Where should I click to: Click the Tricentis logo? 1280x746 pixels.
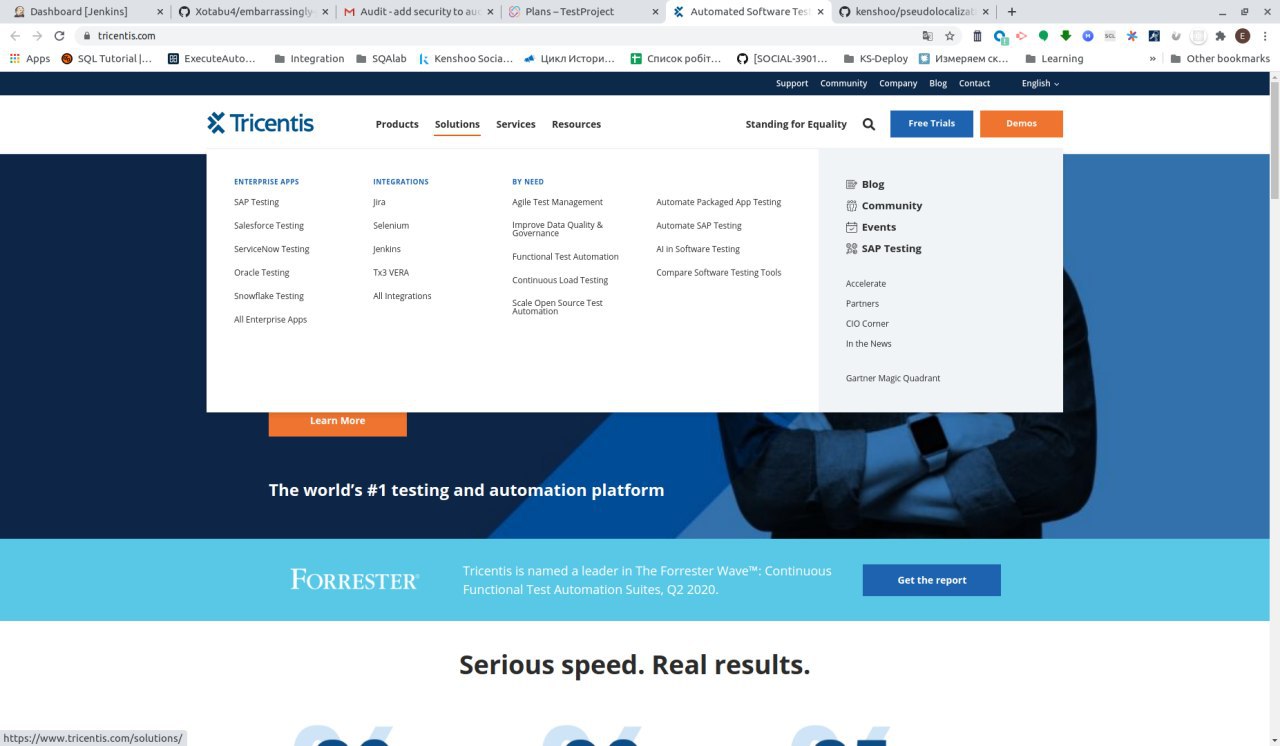click(260, 123)
